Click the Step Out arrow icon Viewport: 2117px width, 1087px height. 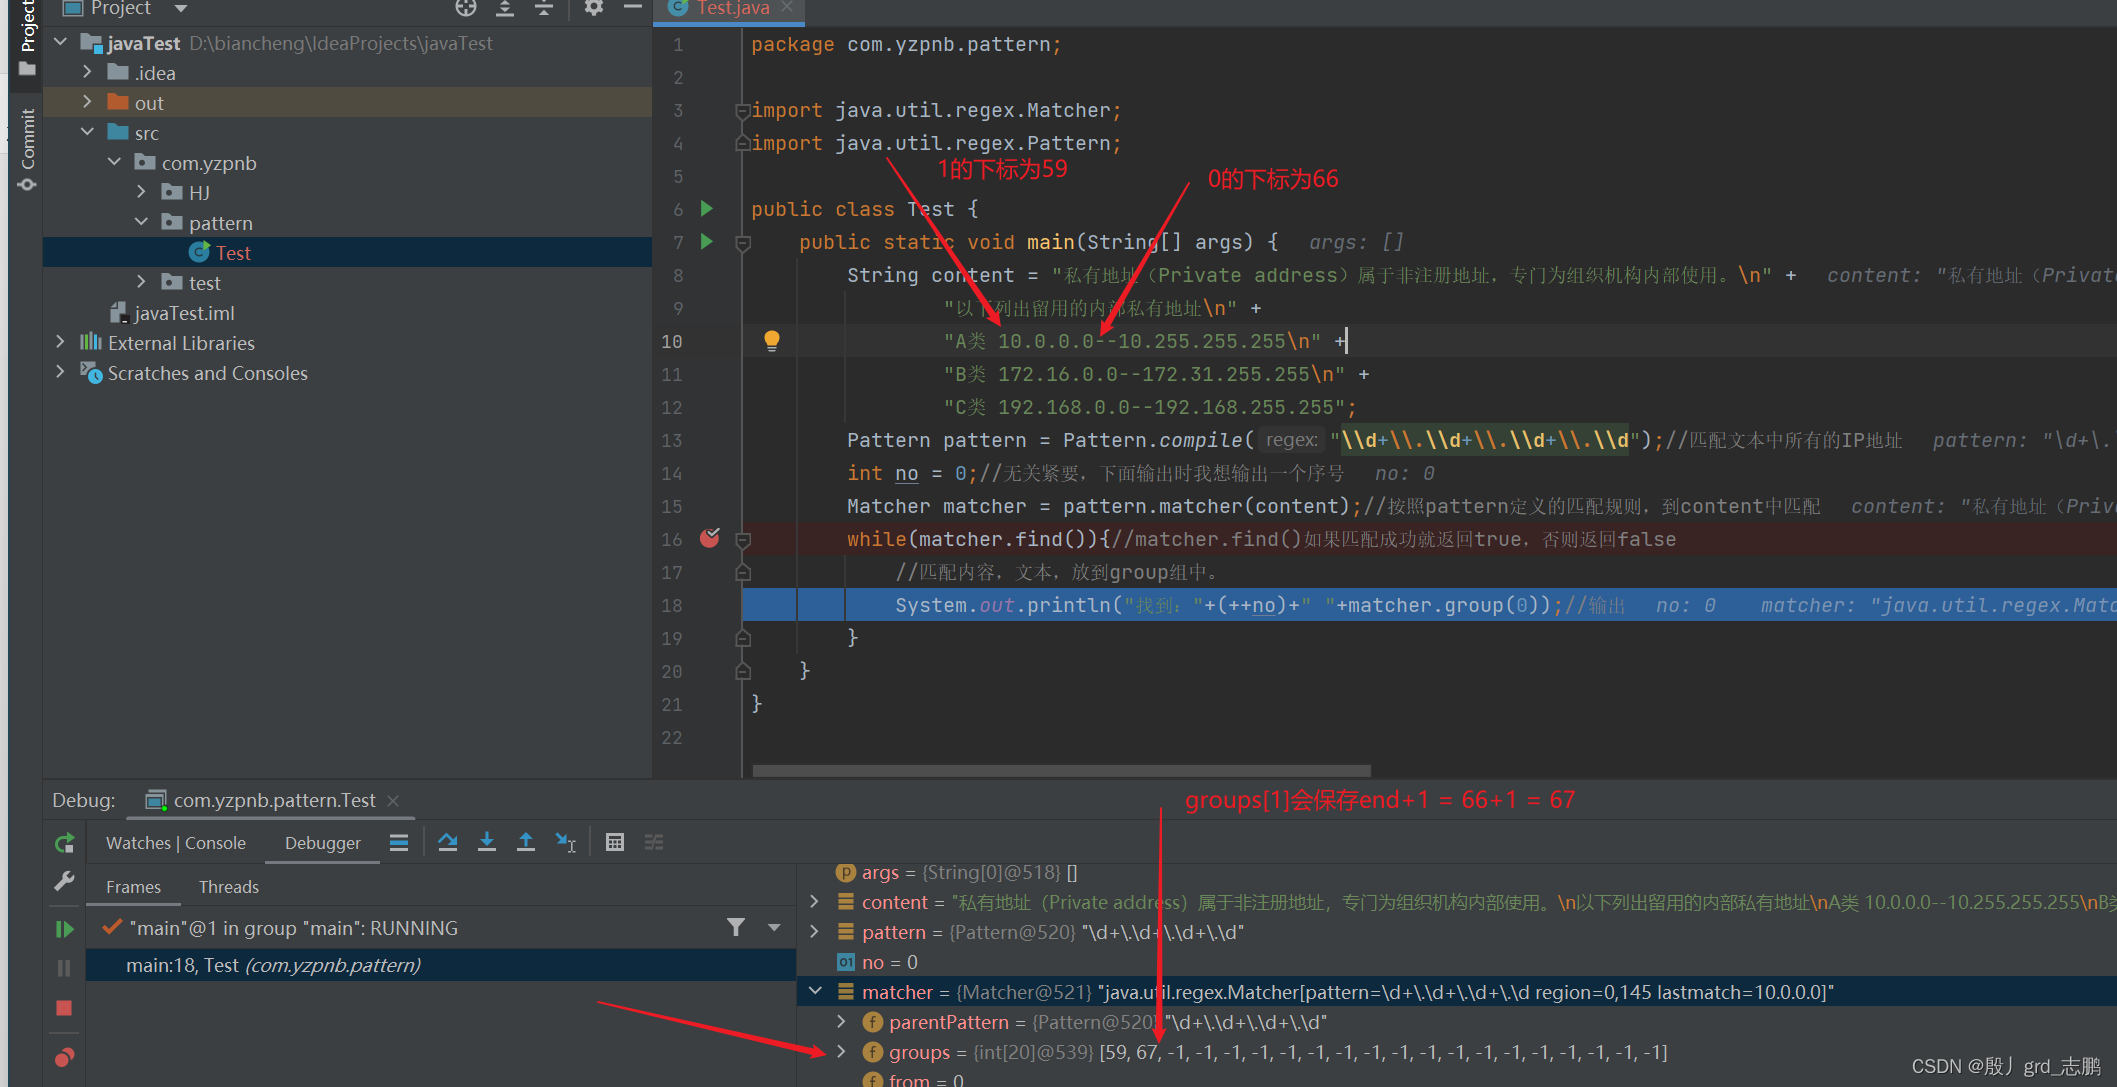[x=526, y=842]
